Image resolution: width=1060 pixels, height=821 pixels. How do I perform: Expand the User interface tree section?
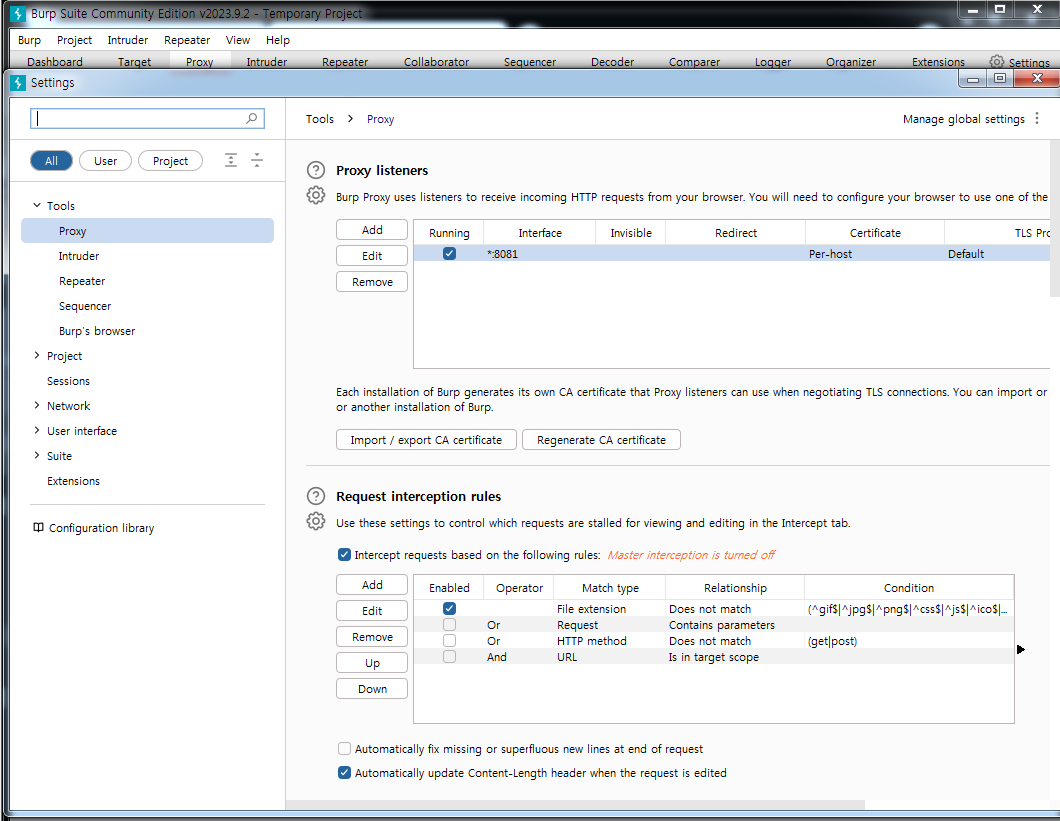point(37,430)
